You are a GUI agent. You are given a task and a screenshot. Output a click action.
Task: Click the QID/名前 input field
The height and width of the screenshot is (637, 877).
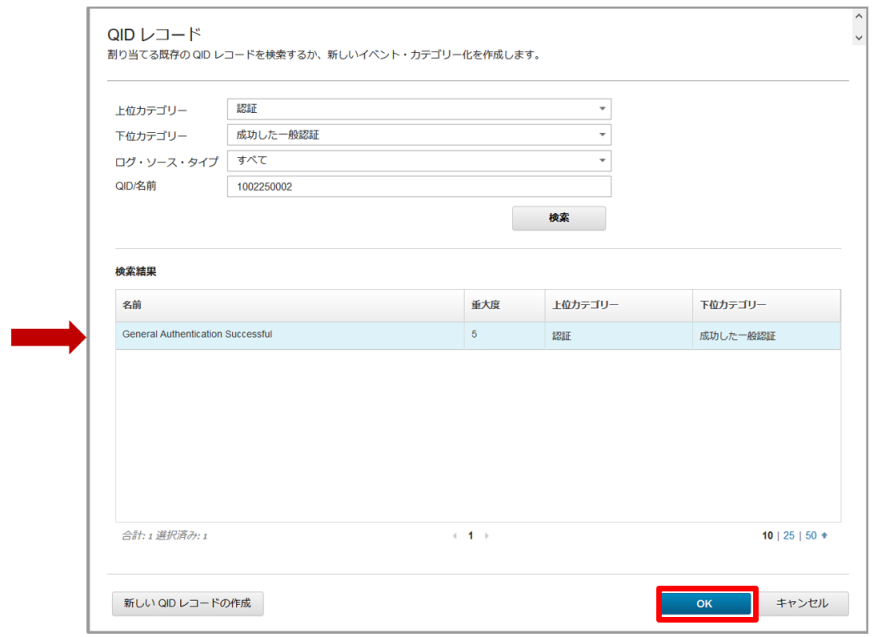tap(419, 186)
